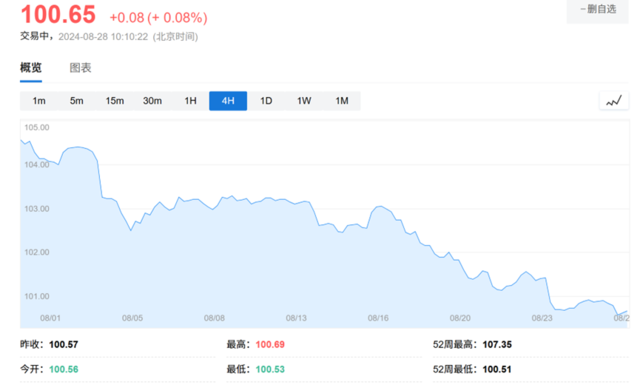
Task: Click the chart line near 08/16 peak
Action: 380,207
